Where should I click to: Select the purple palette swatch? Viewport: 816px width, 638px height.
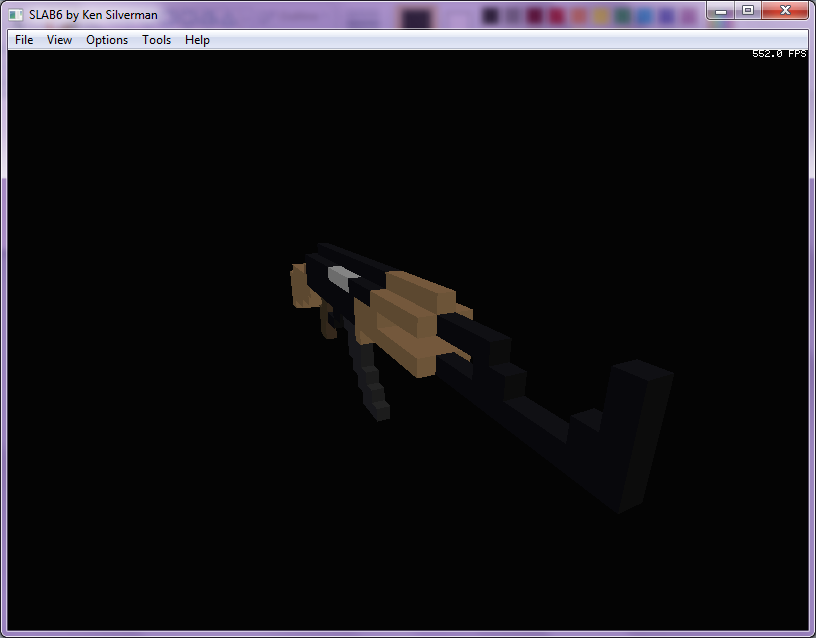click(665, 15)
